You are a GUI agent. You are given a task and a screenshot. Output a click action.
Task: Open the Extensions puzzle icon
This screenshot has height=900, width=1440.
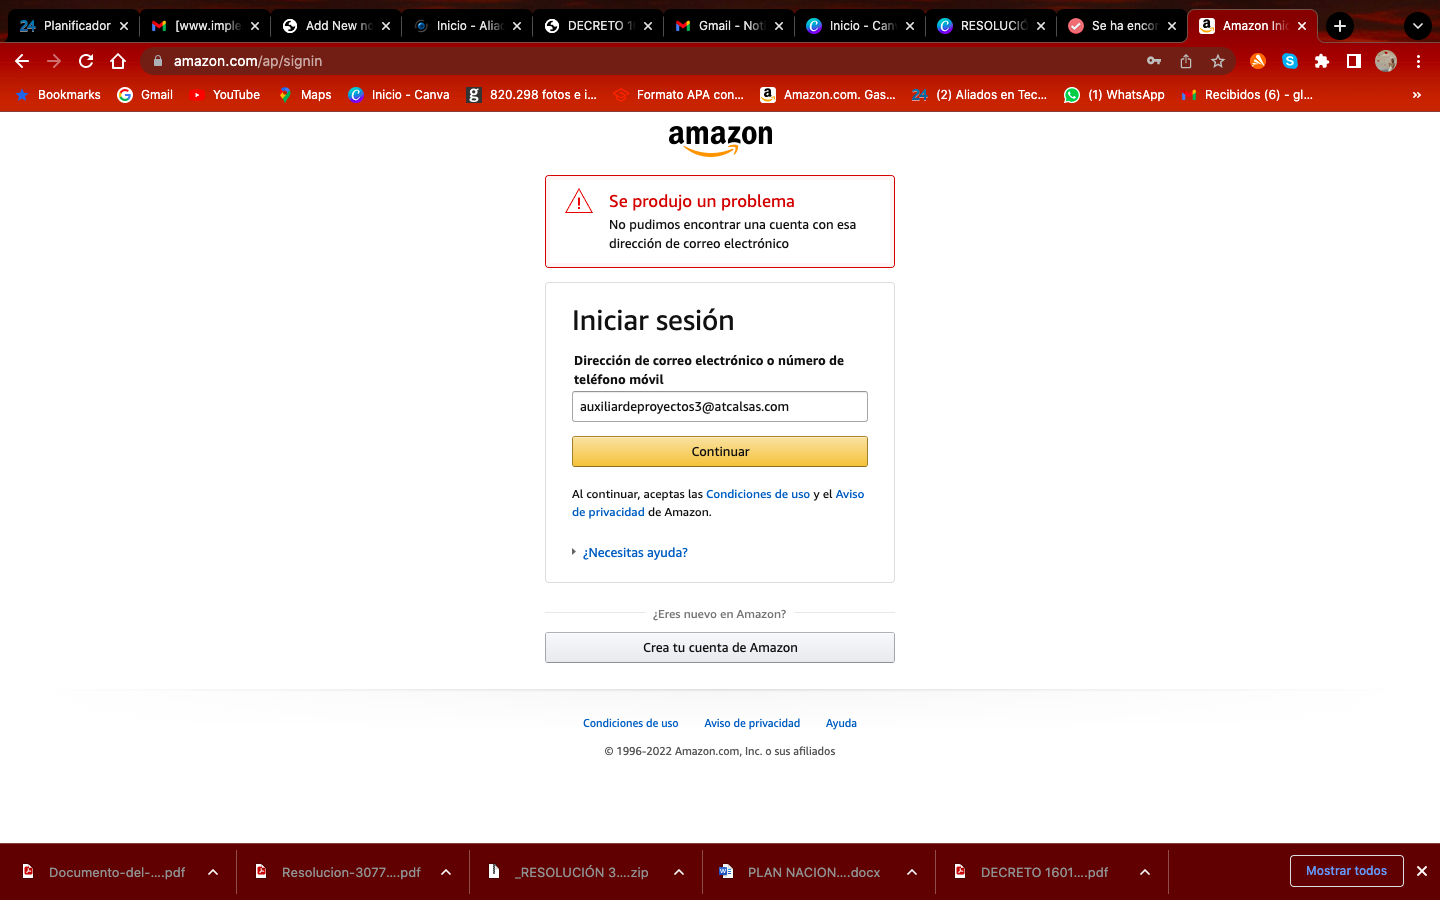tap(1321, 61)
